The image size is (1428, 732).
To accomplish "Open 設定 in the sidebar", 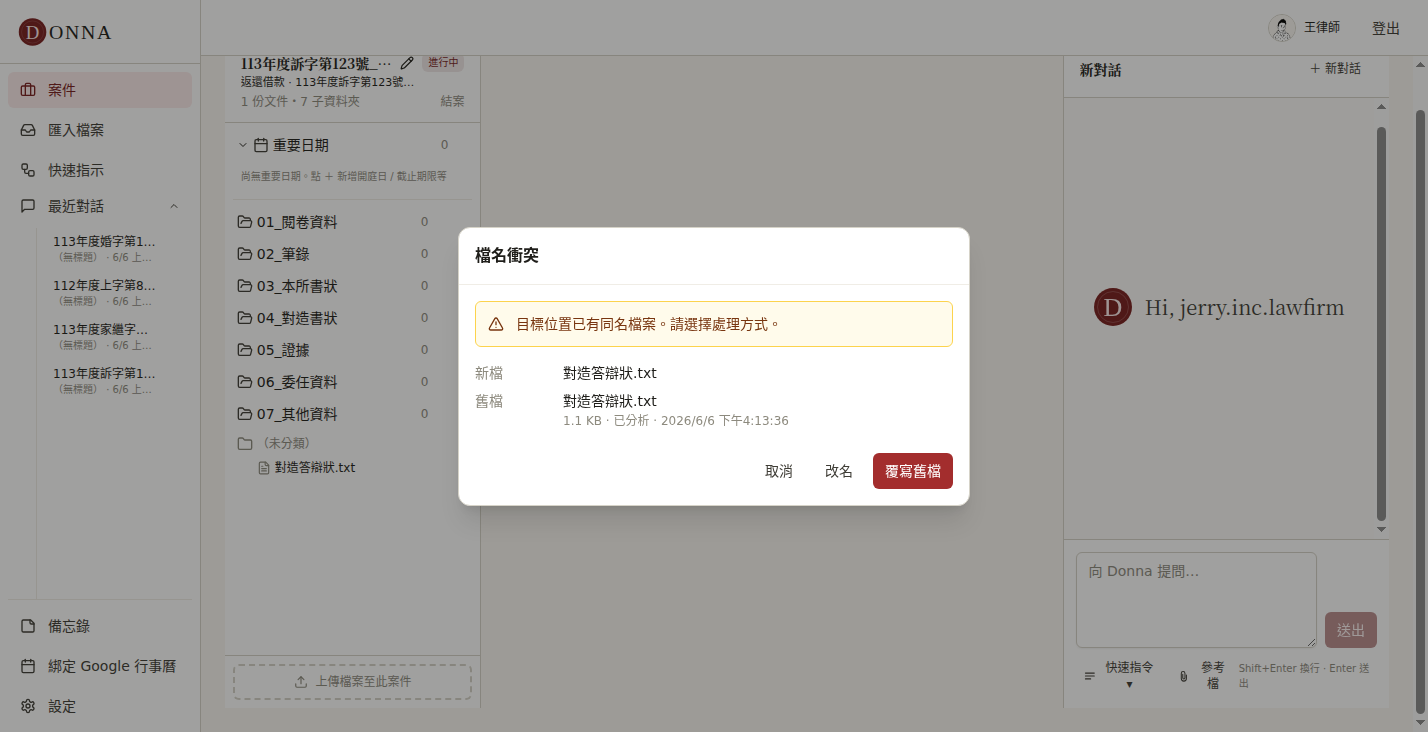I will click(x=100, y=706).
